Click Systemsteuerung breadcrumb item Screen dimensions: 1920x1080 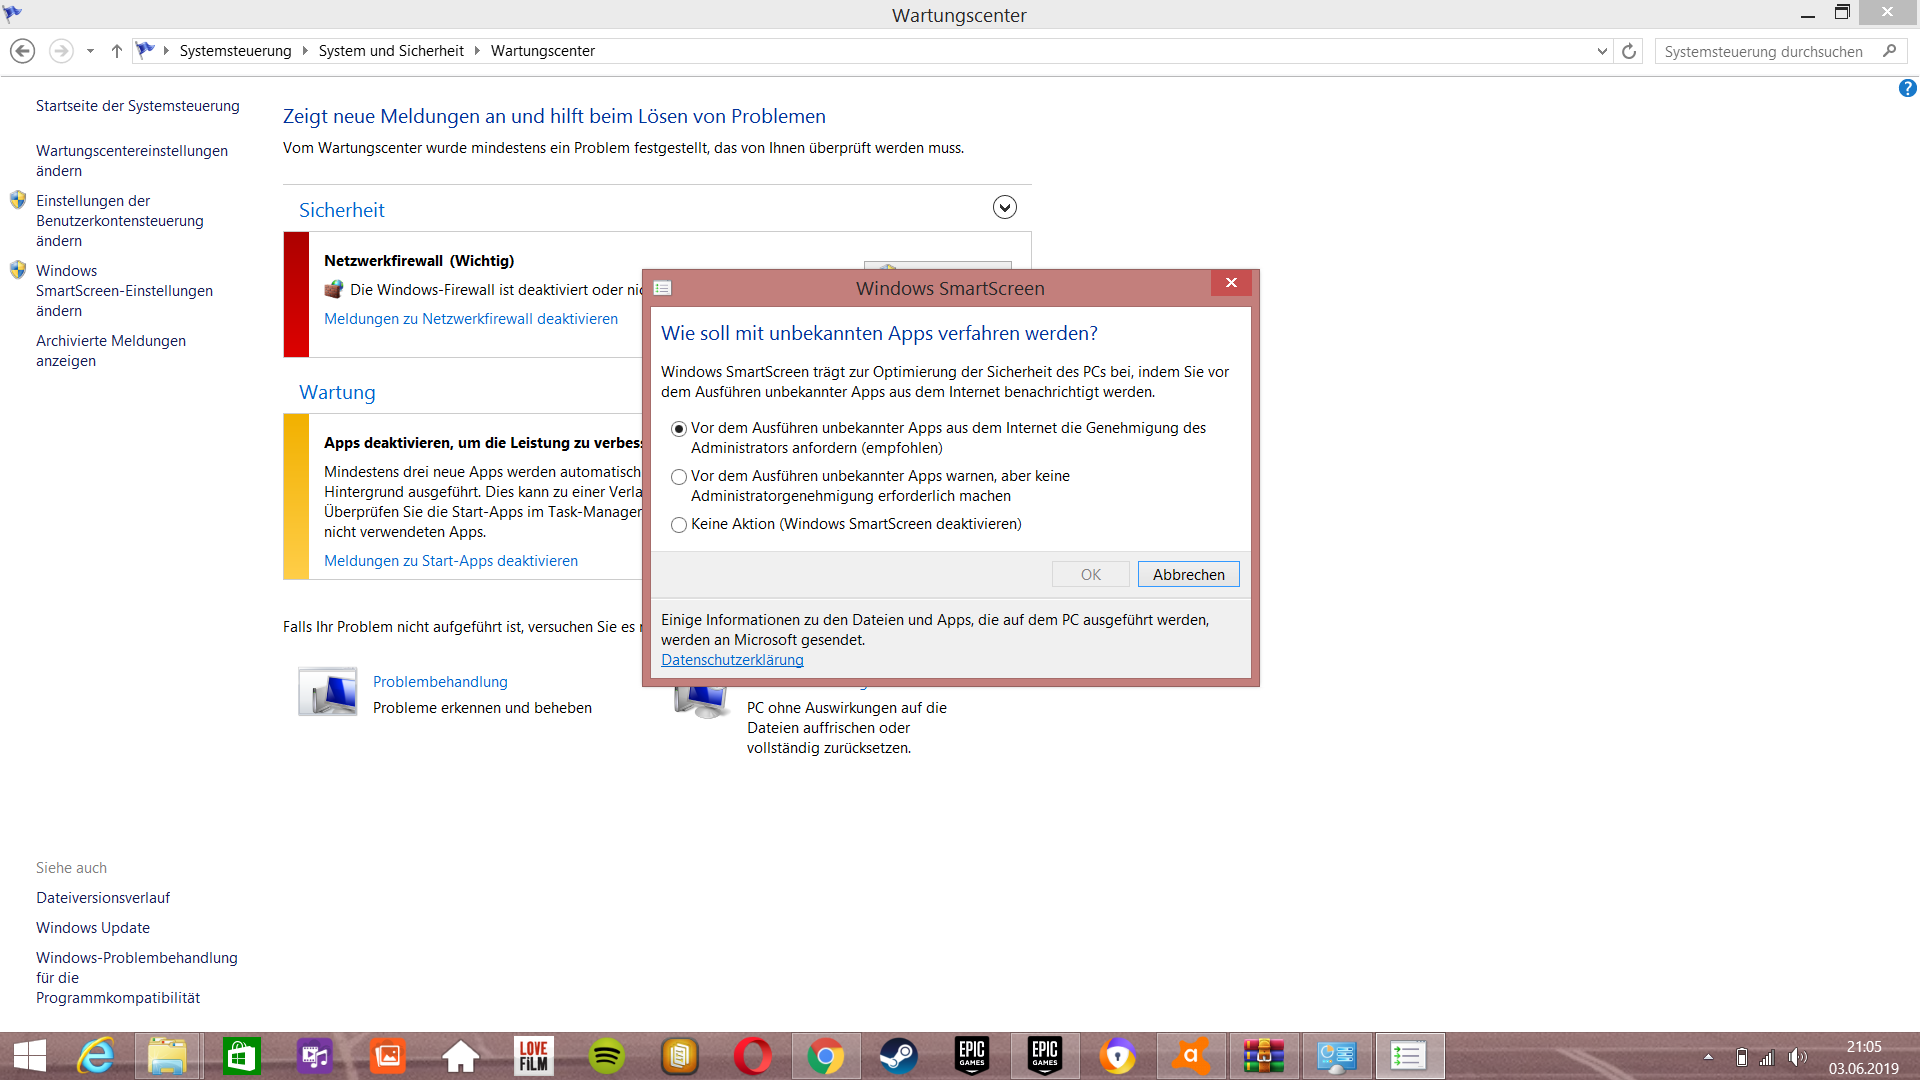pos(235,51)
